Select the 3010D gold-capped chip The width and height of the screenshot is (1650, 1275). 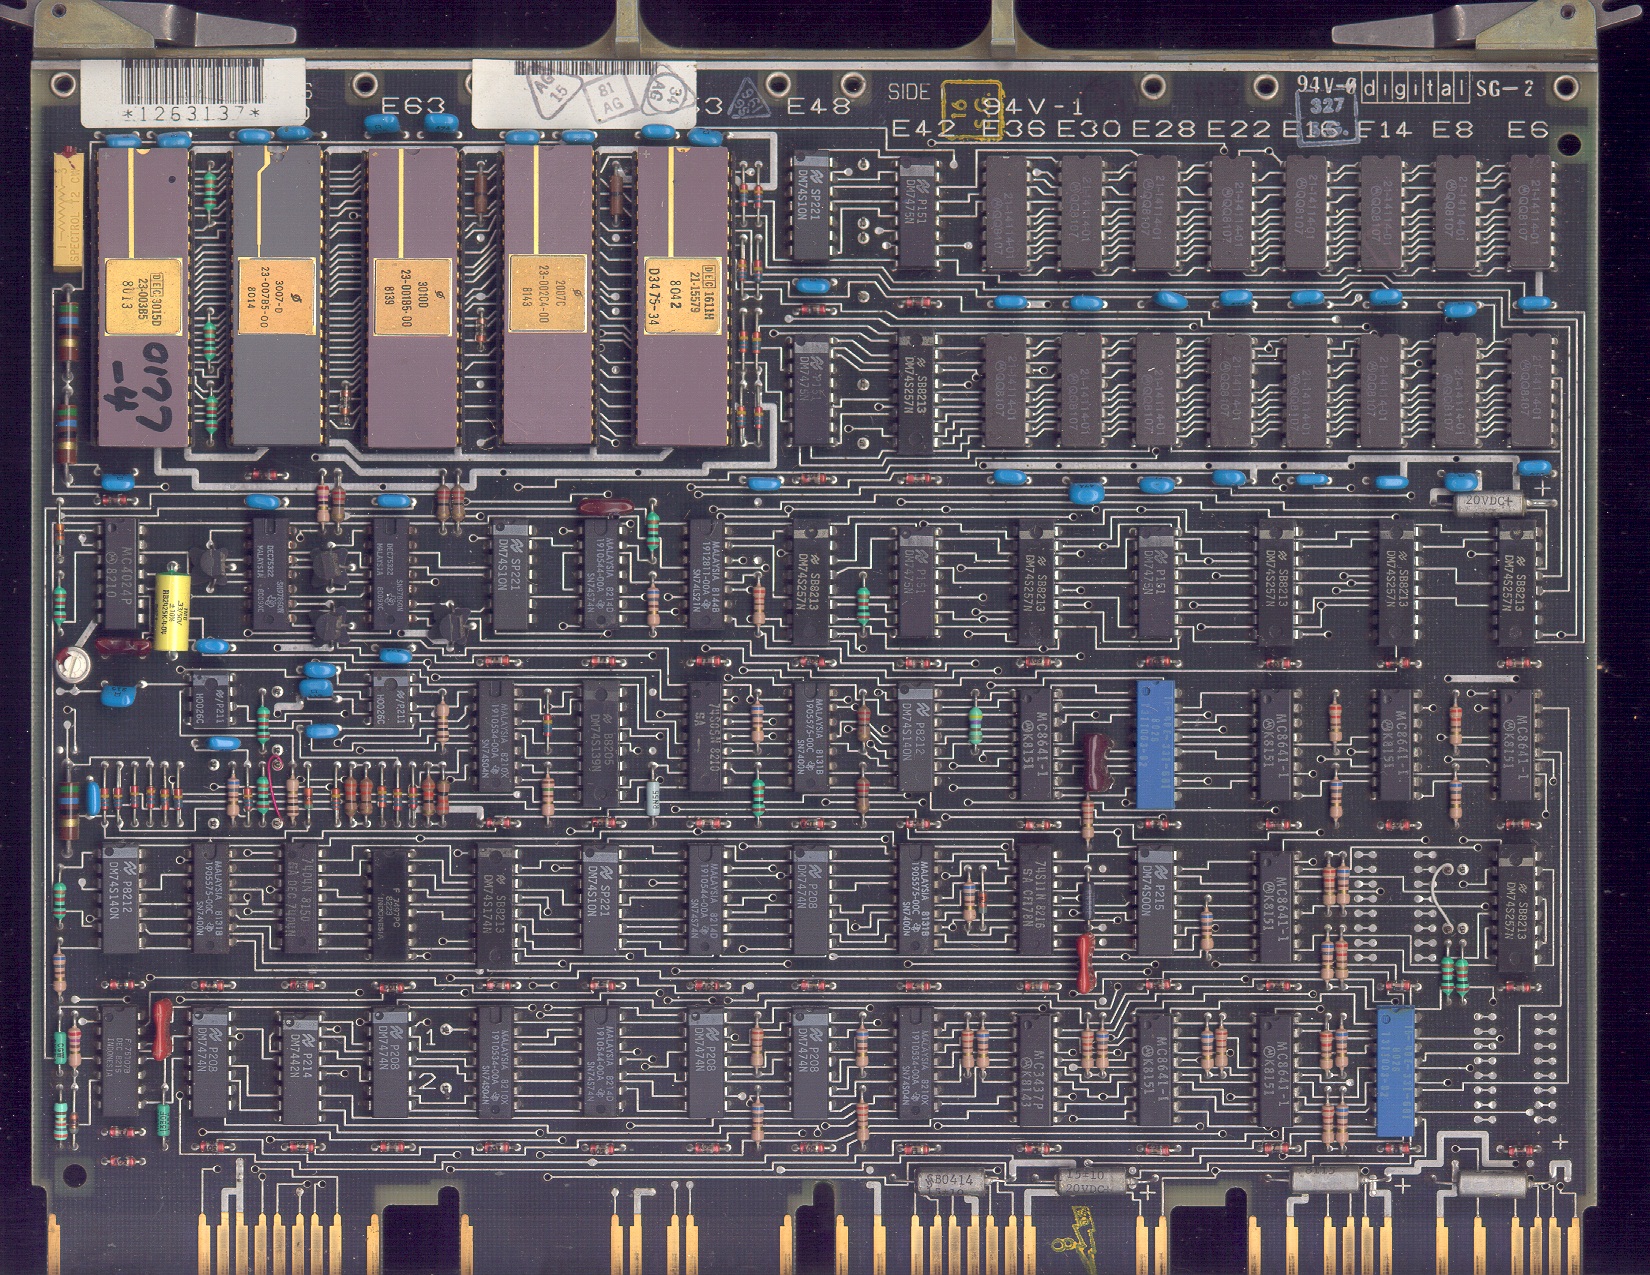[x=411, y=296]
